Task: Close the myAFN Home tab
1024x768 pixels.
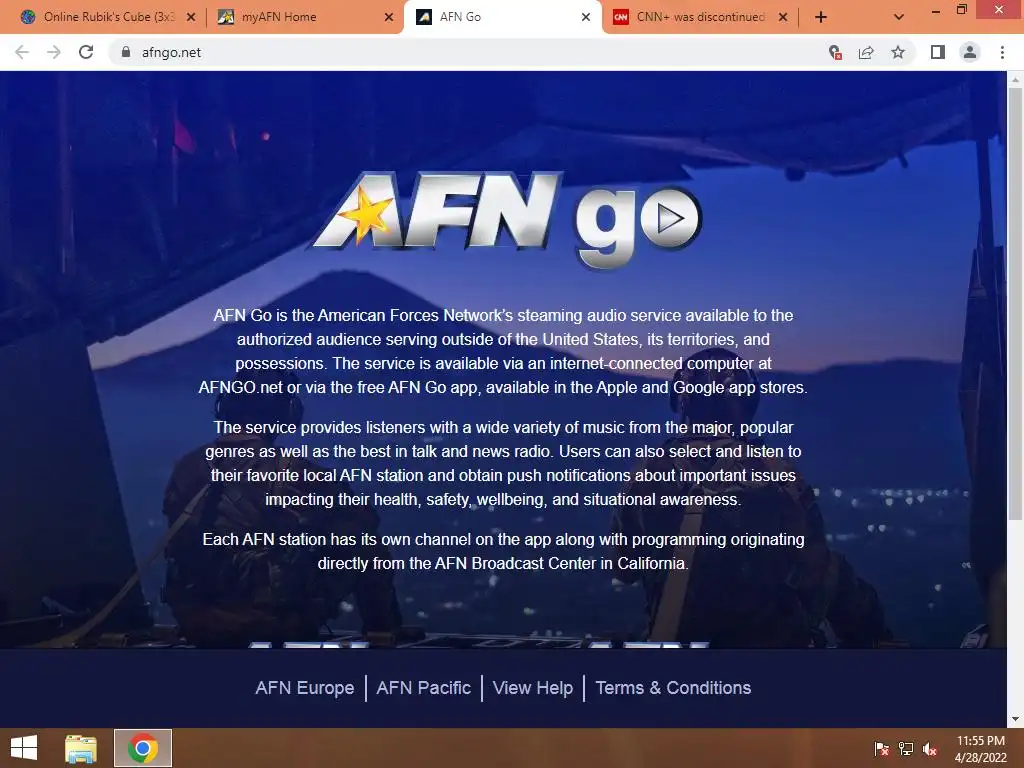Action: (x=389, y=17)
